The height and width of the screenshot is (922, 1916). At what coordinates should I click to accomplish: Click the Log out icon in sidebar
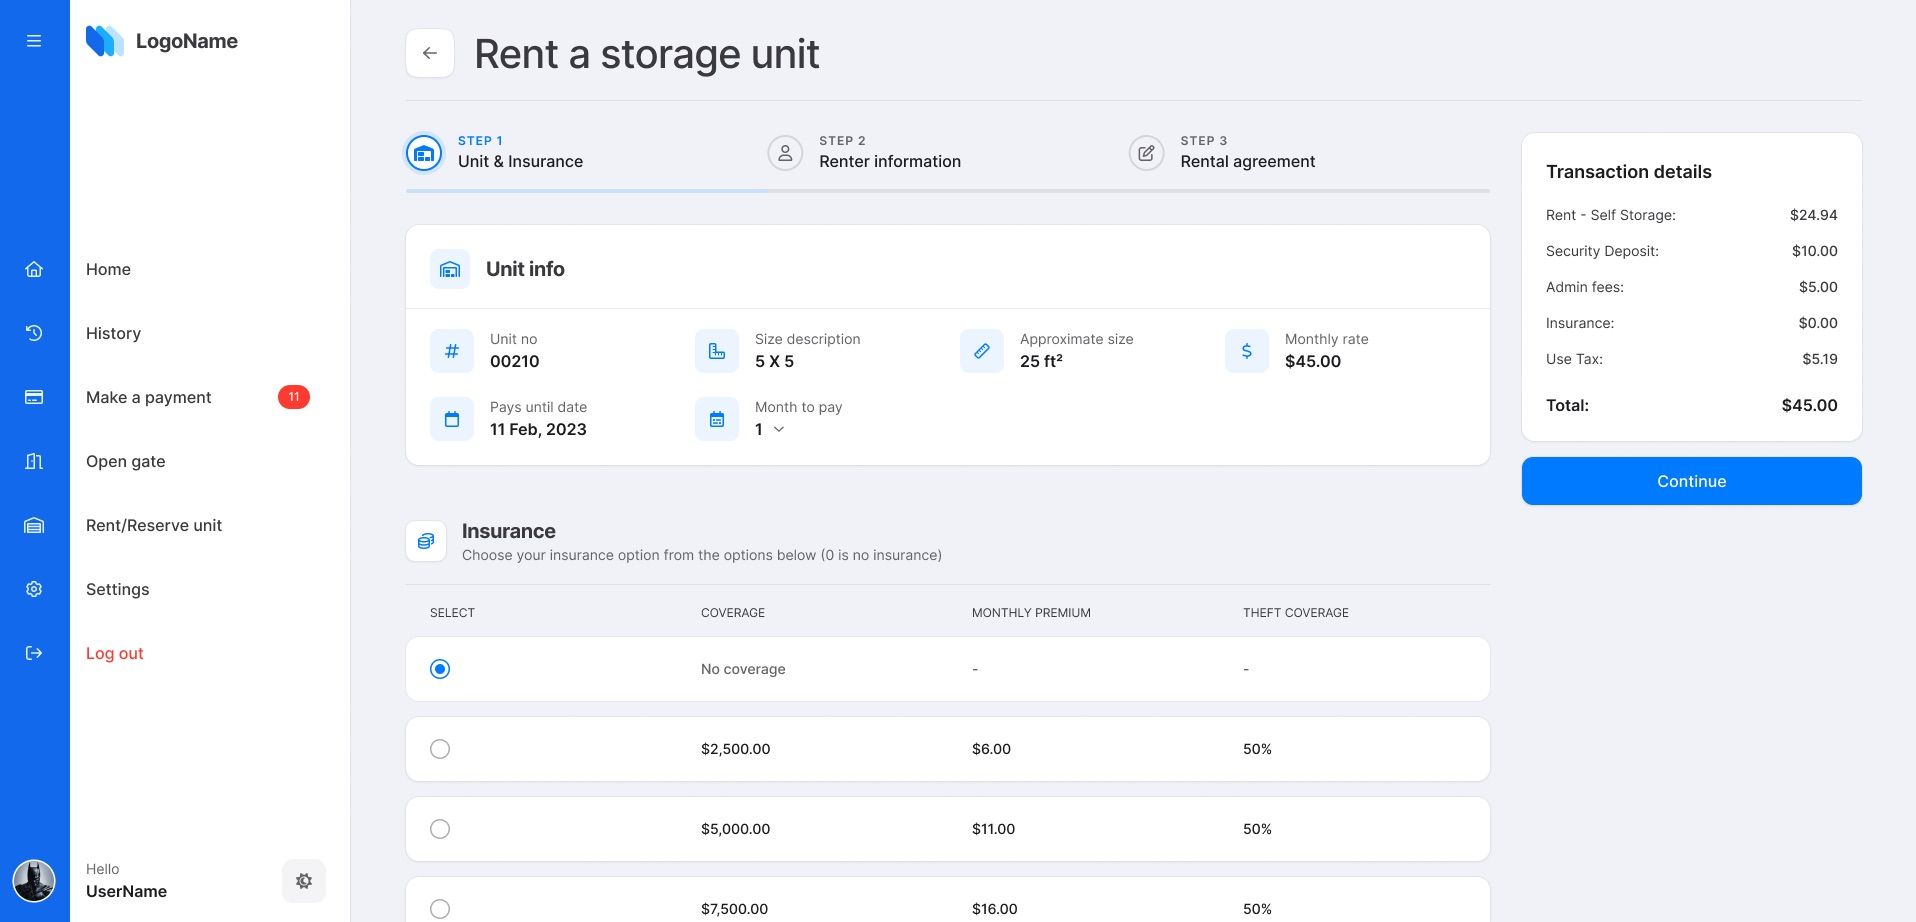point(34,653)
